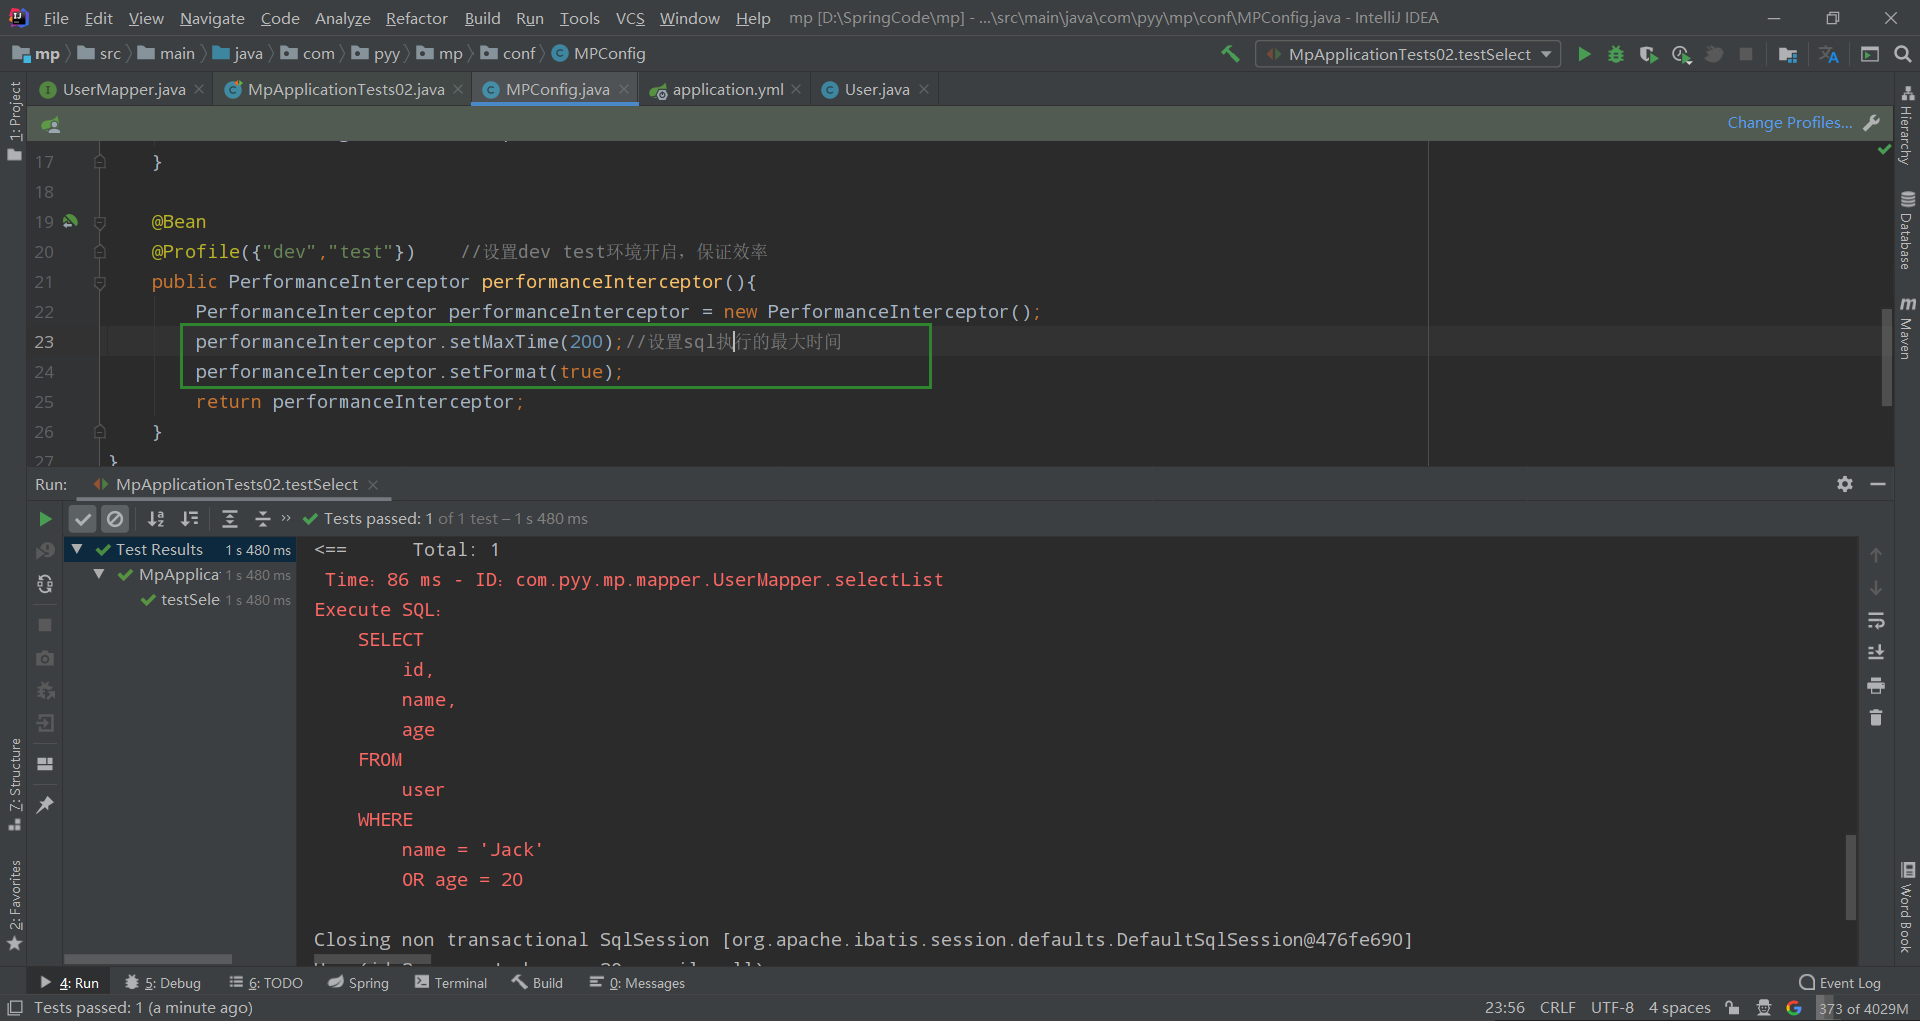The width and height of the screenshot is (1920, 1021).
Task: Open line separator CRLF selector
Action: 1557,1007
